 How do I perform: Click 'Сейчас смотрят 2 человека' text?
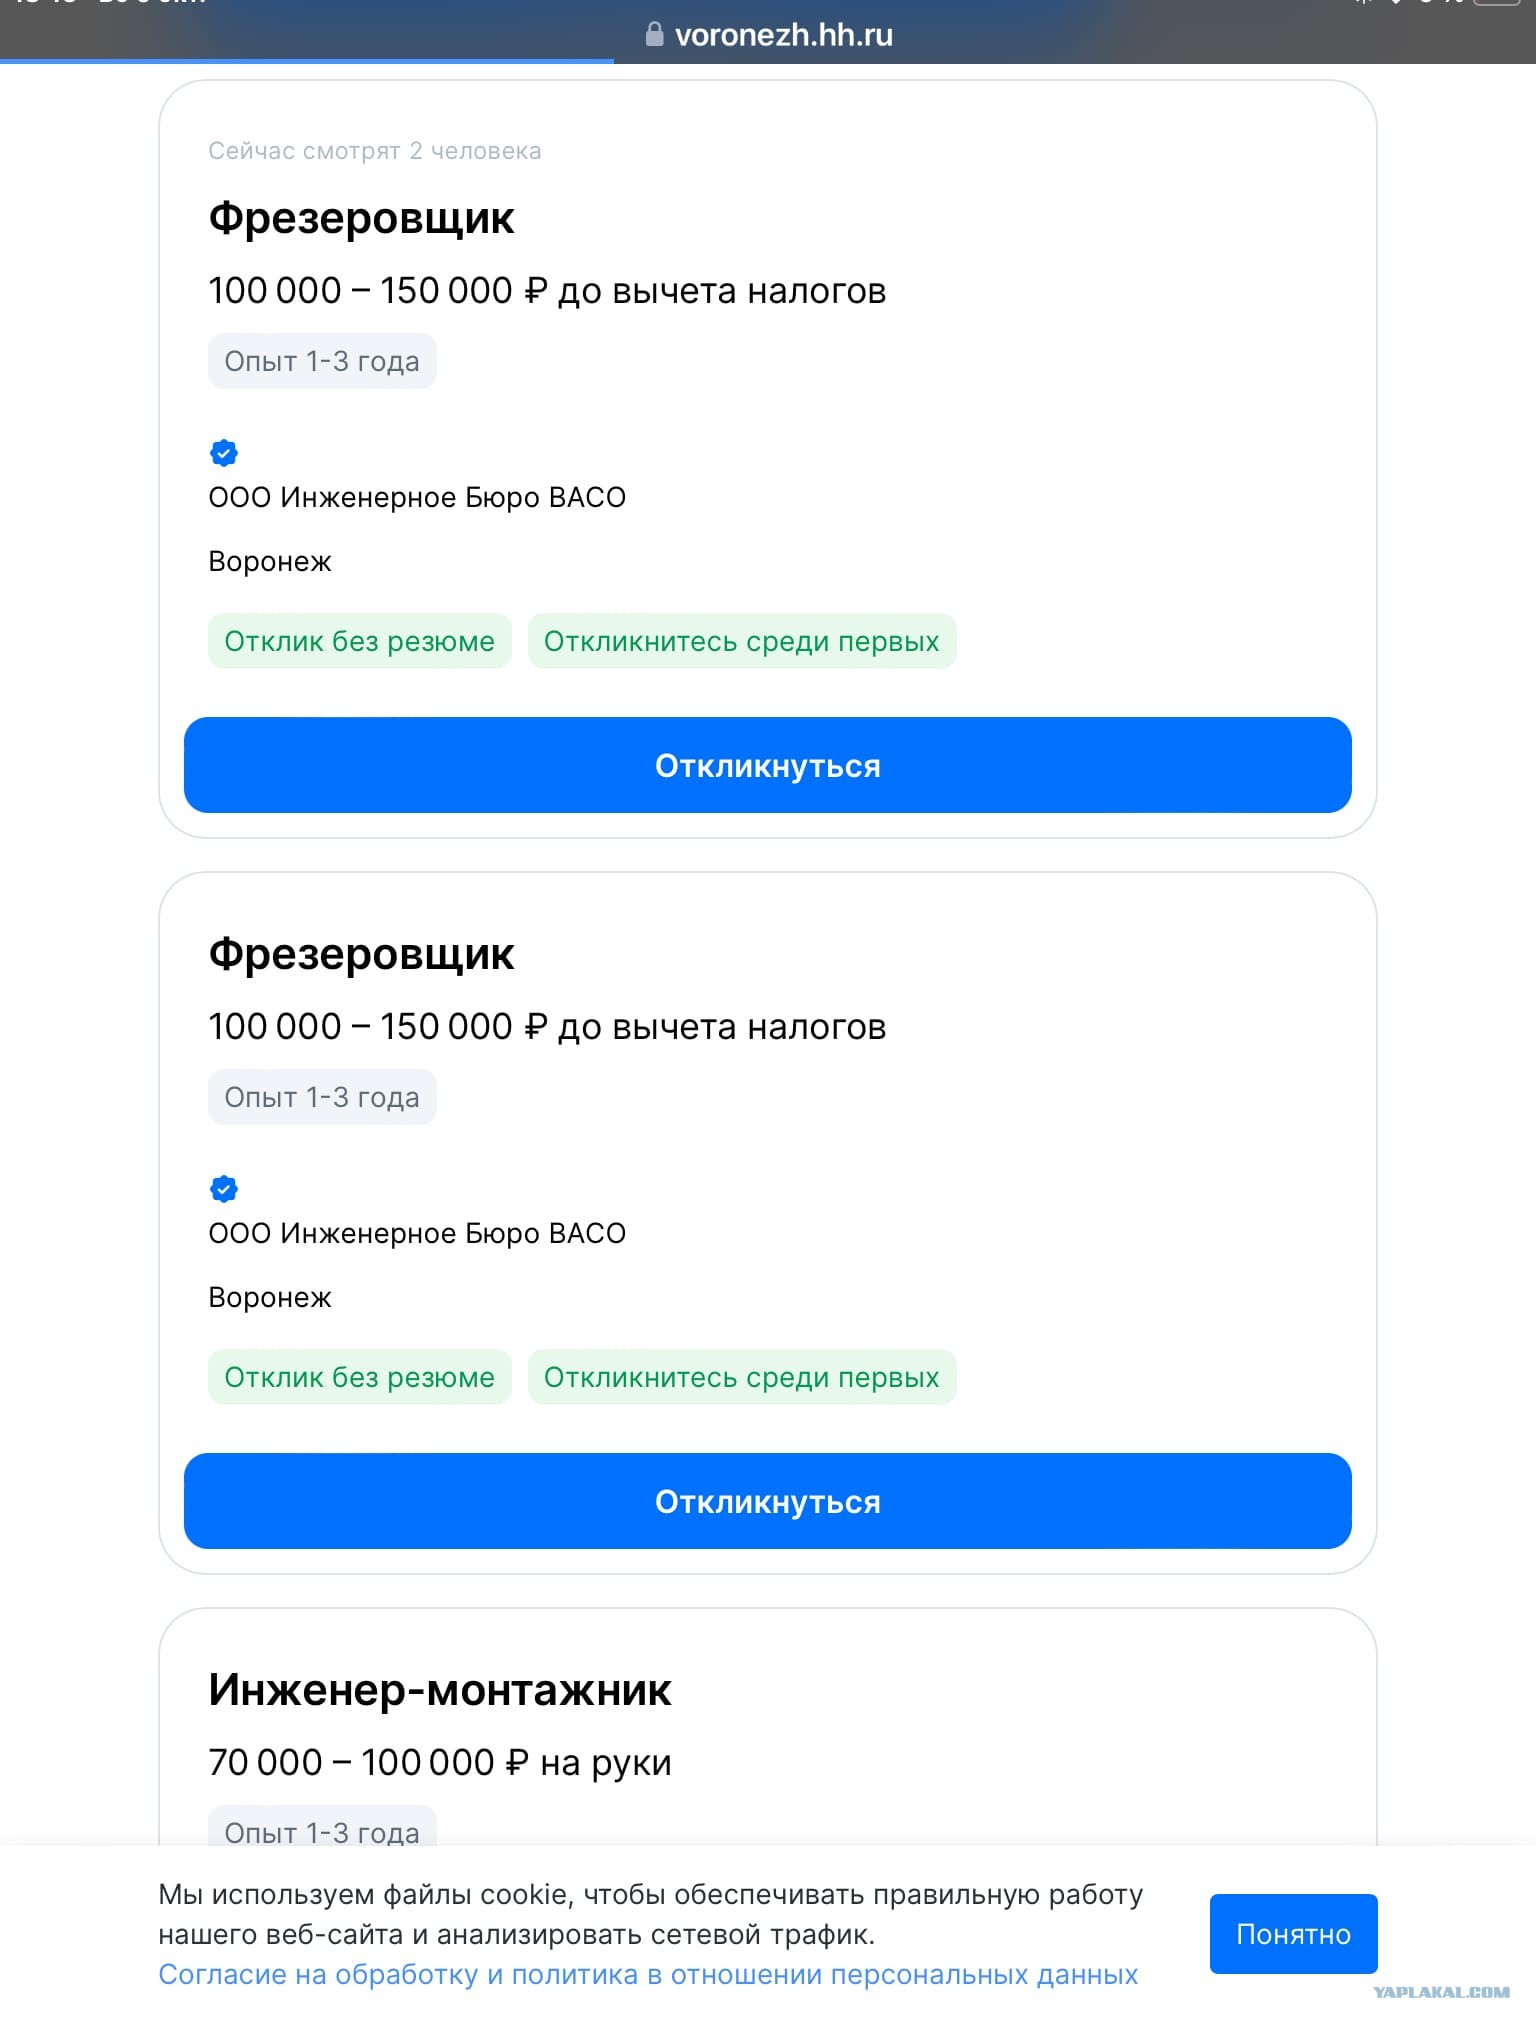(x=375, y=151)
